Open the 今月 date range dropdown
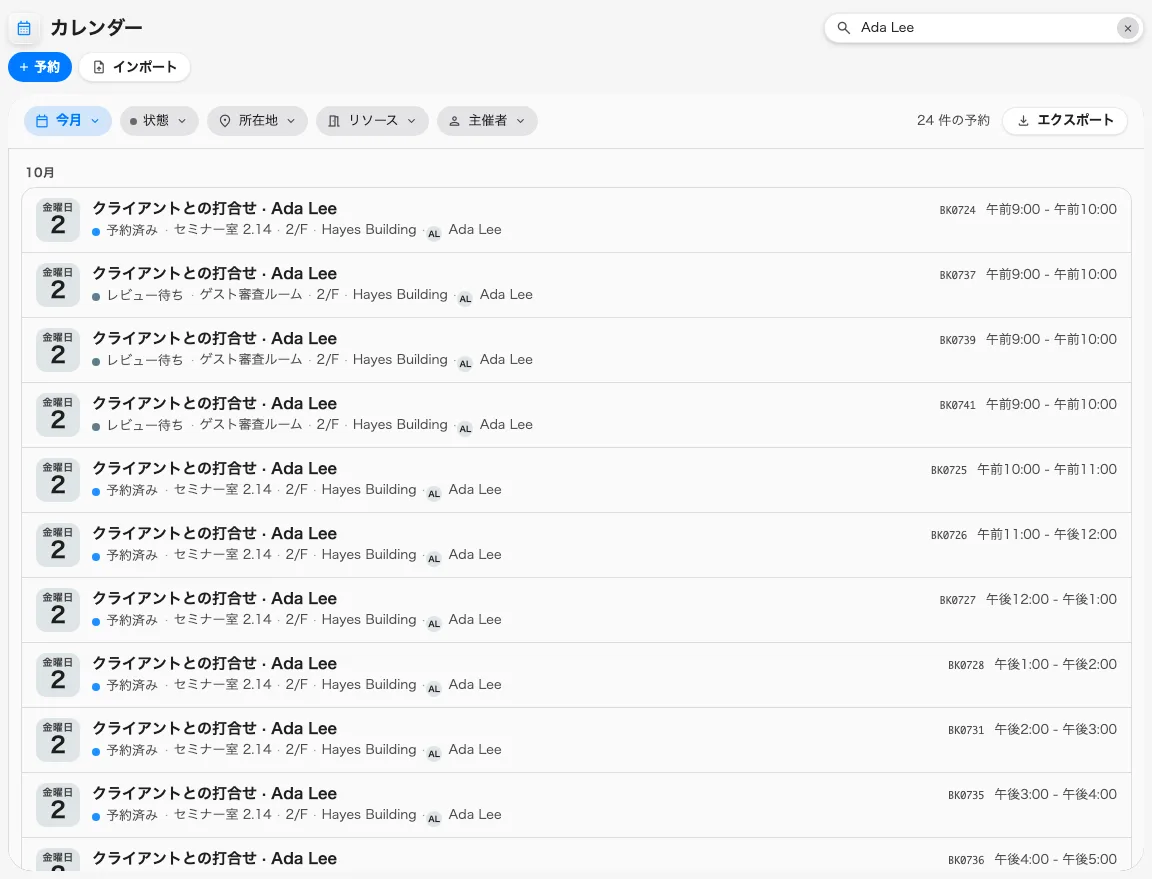Screen dimensions: 1152x879 tap(68, 121)
